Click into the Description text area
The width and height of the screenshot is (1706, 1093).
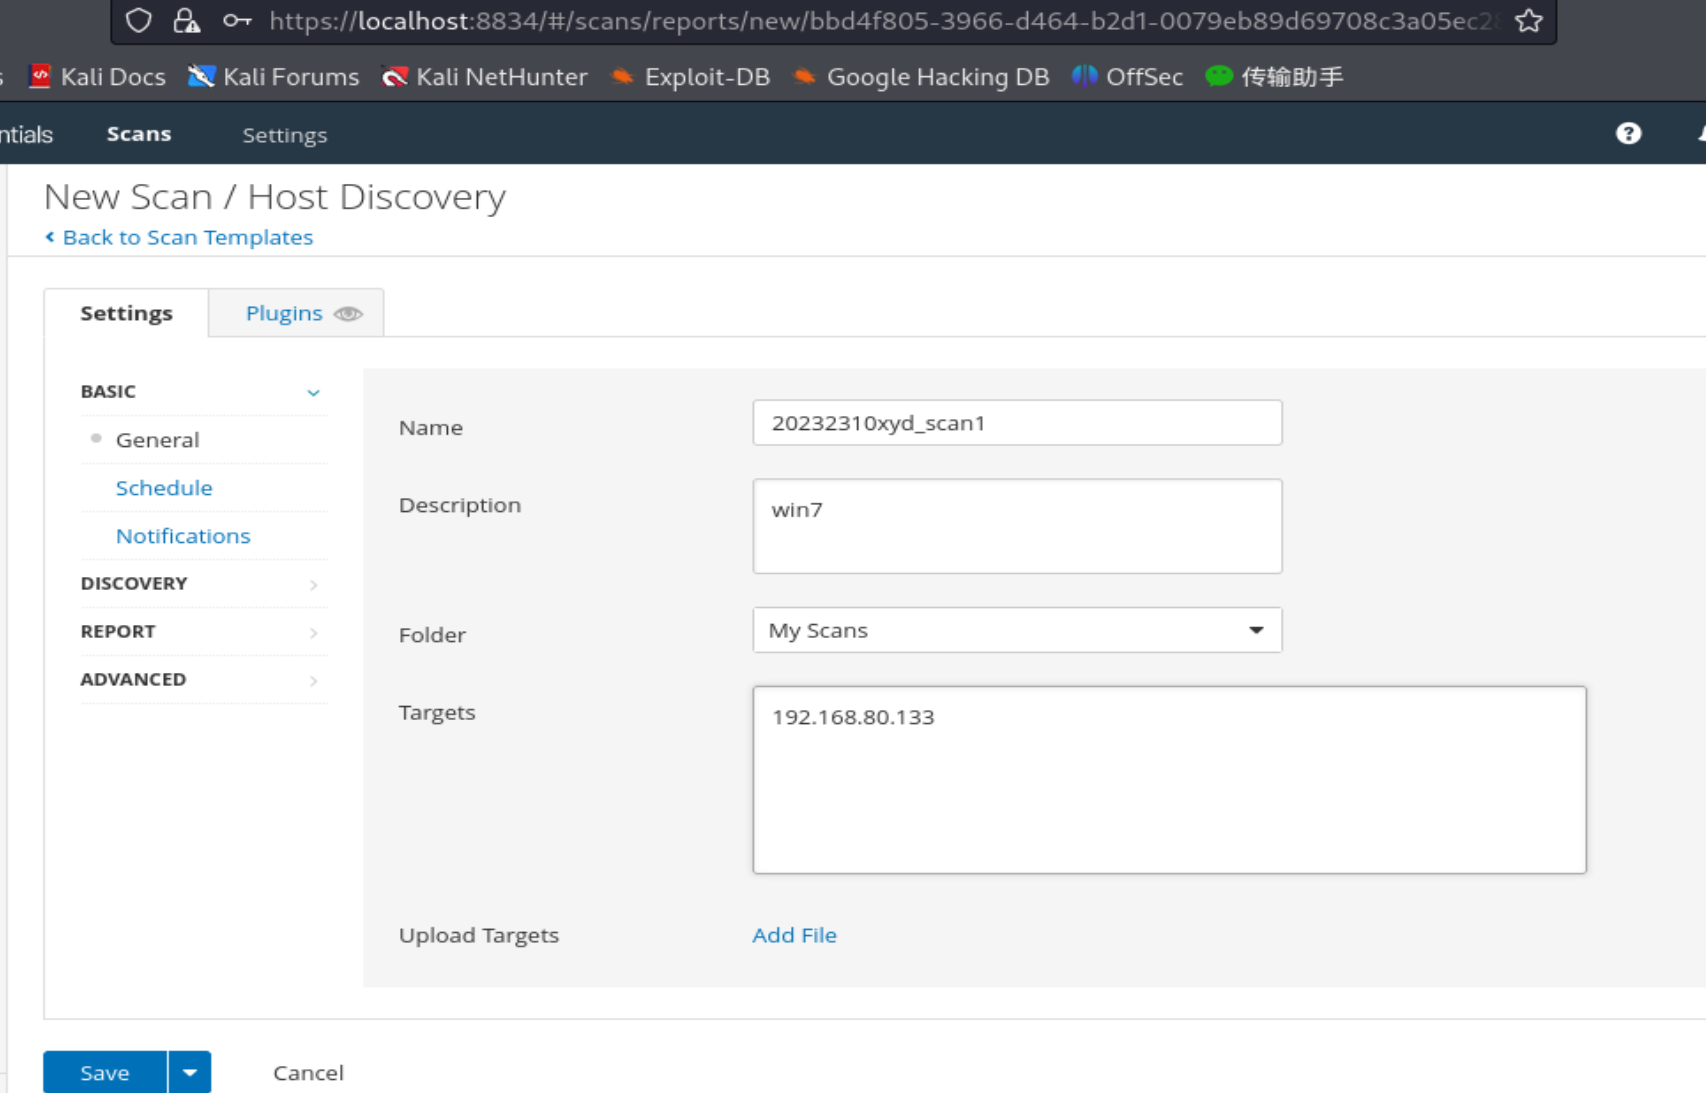tap(1017, 526)
